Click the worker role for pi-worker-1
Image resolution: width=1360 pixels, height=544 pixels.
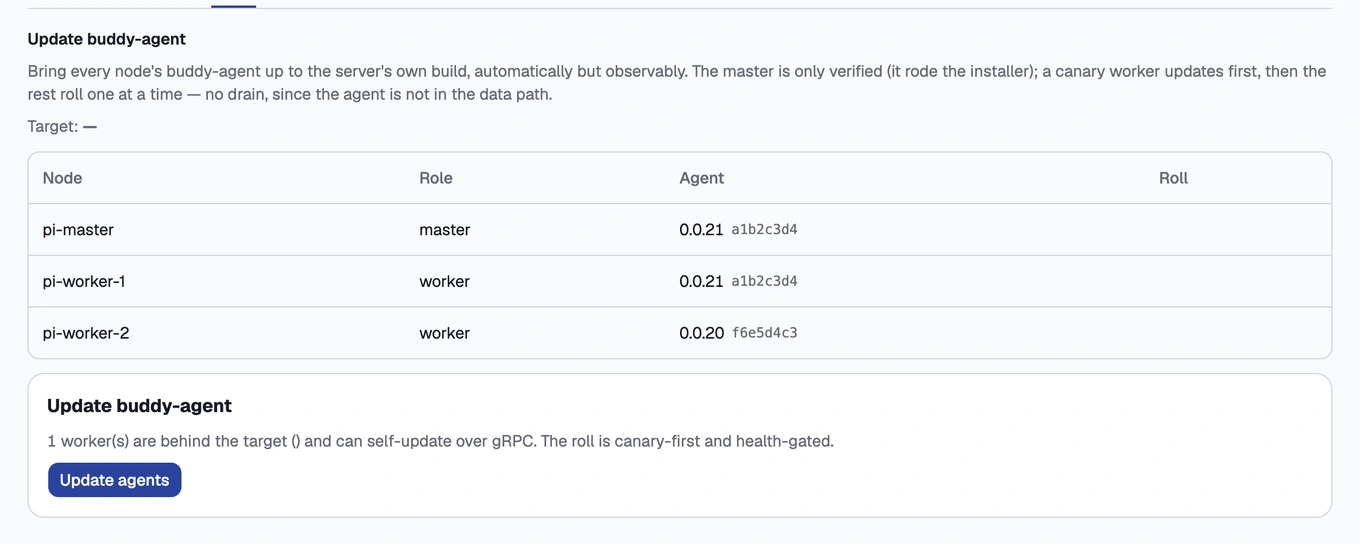445,282
